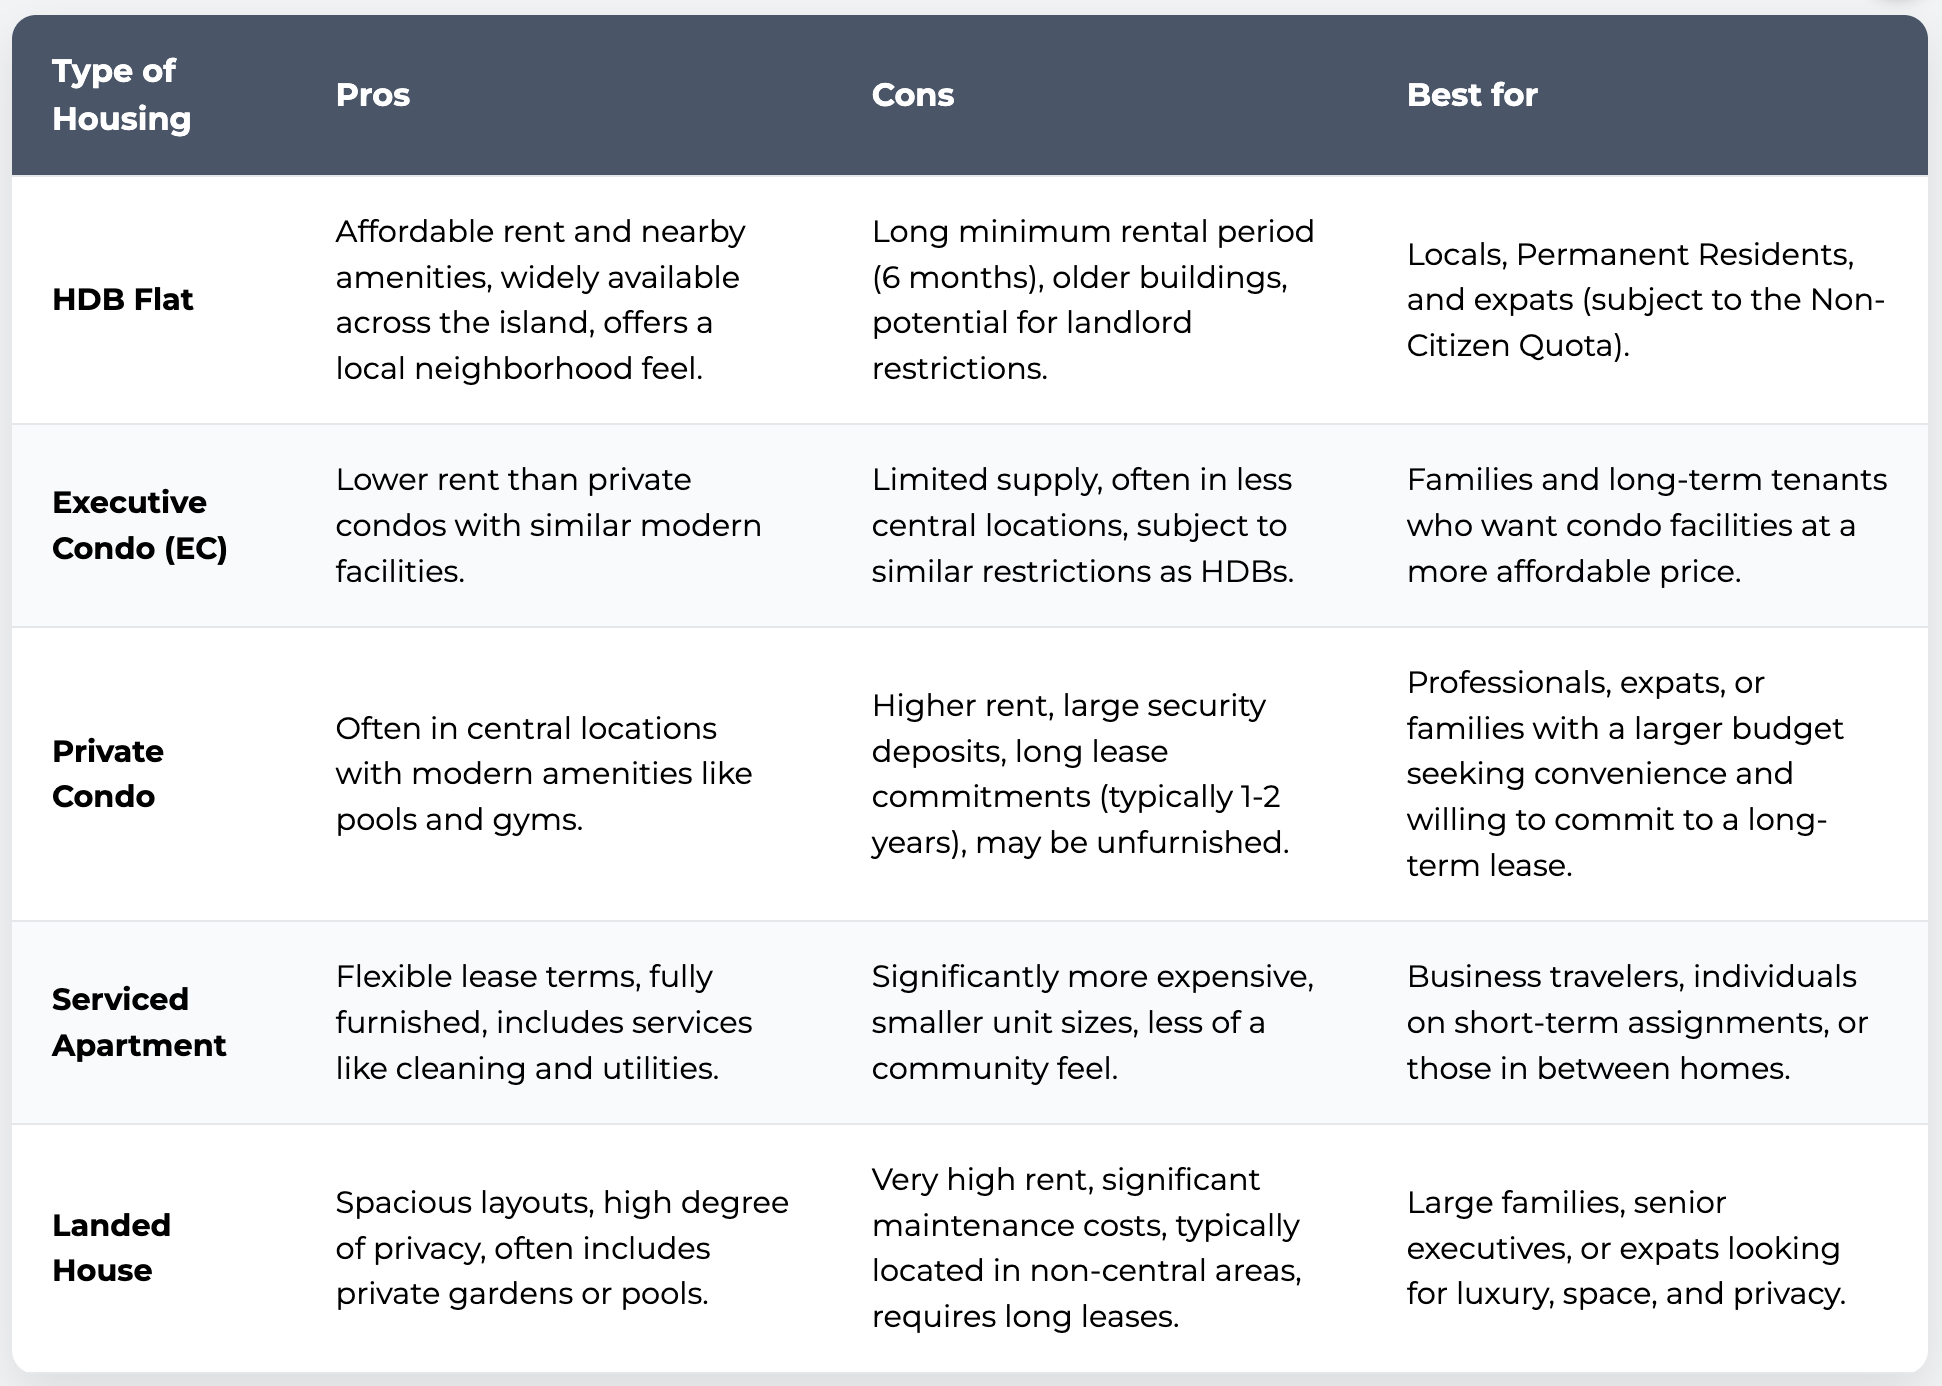Select the "Landed House" row label
The width and height of the screenshot is (1942, 1386).
click(x=111, y=1247)
